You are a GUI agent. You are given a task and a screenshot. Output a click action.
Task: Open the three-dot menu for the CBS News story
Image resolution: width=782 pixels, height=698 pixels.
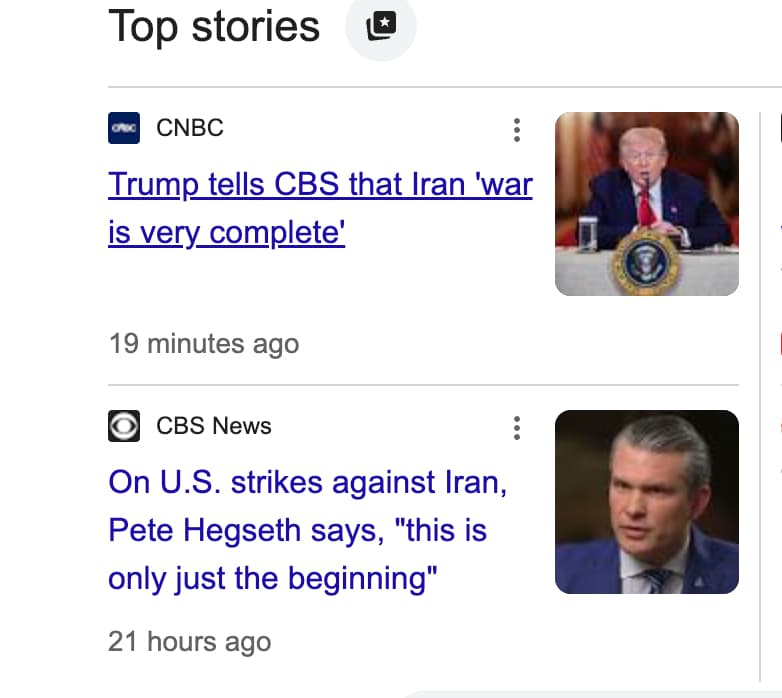tap(516, 428)
